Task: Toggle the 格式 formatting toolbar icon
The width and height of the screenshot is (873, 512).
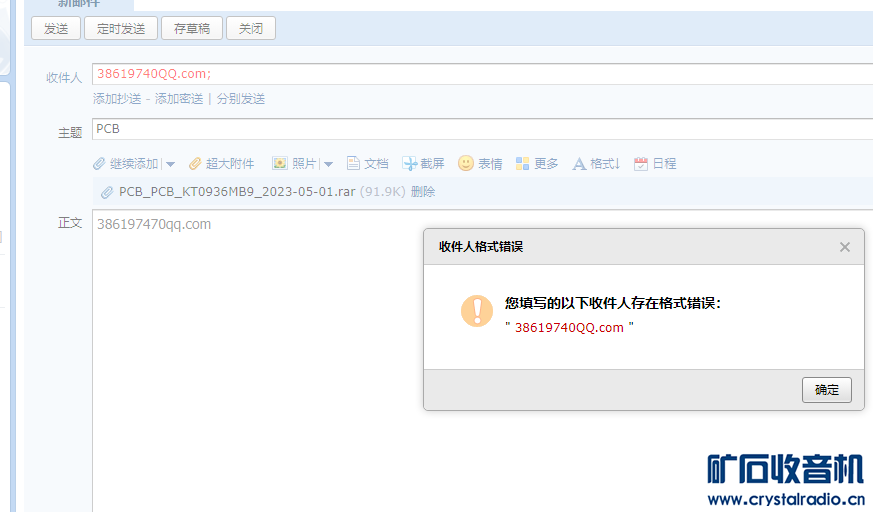Action: click(579, 164)
